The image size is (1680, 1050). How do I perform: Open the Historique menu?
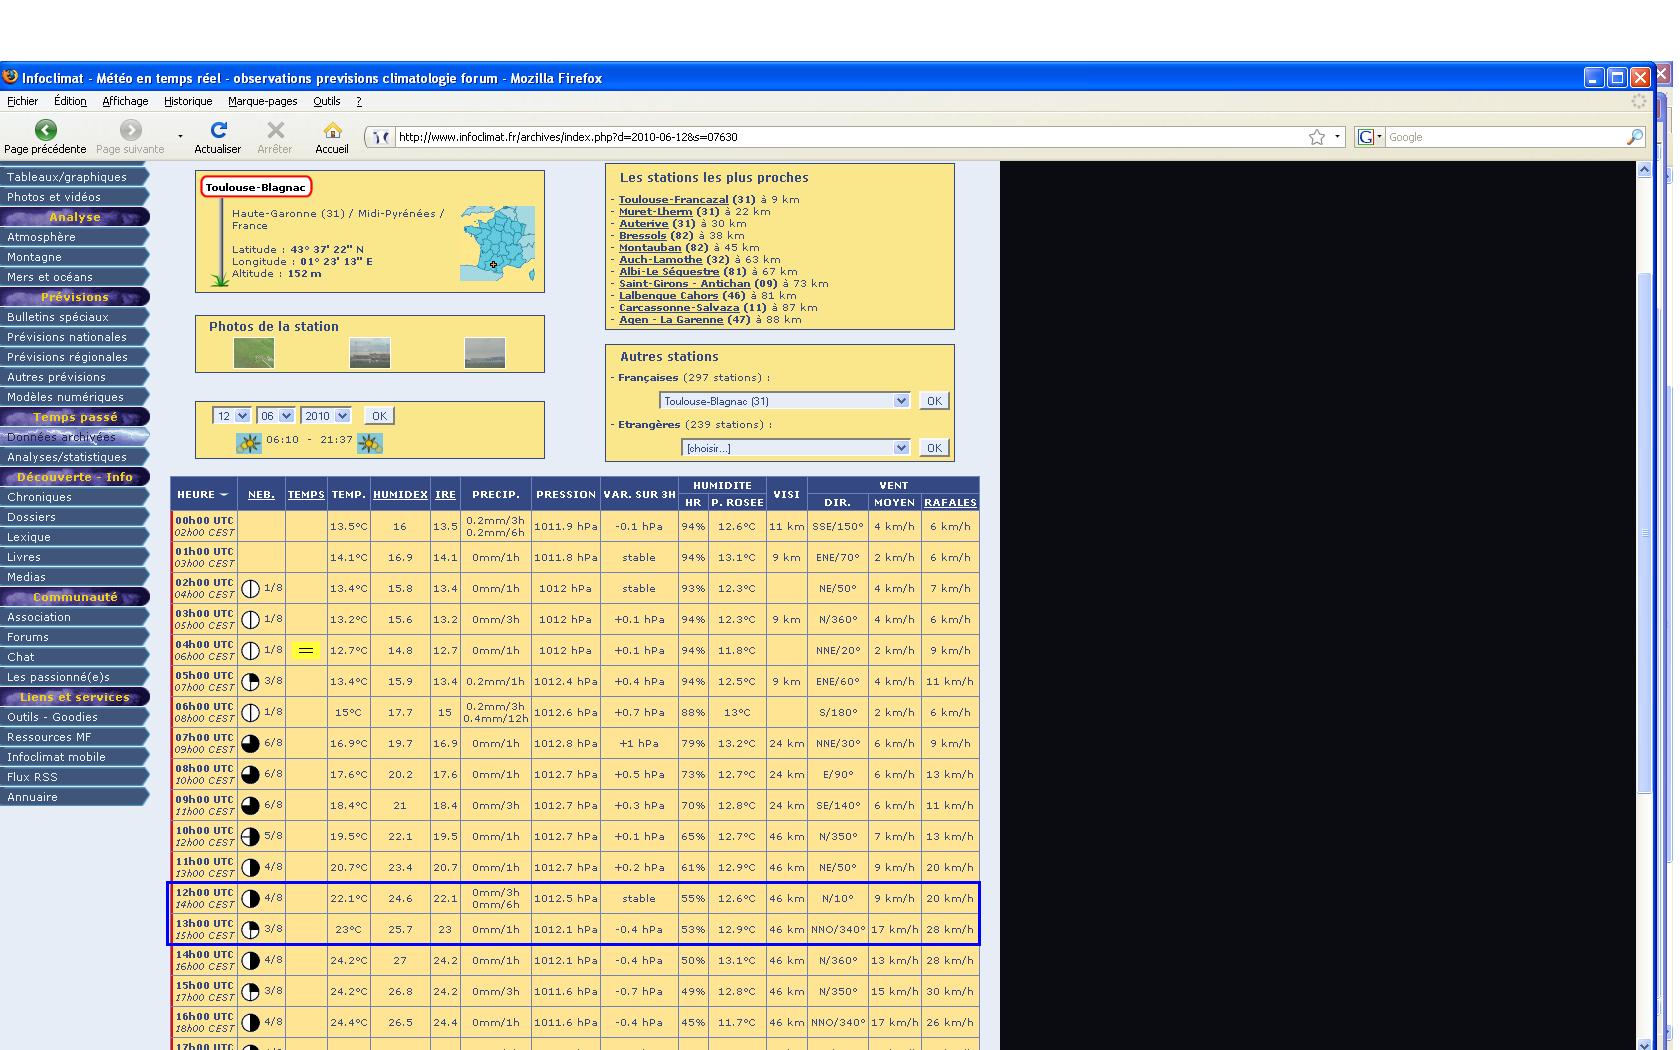pos(188,101)
